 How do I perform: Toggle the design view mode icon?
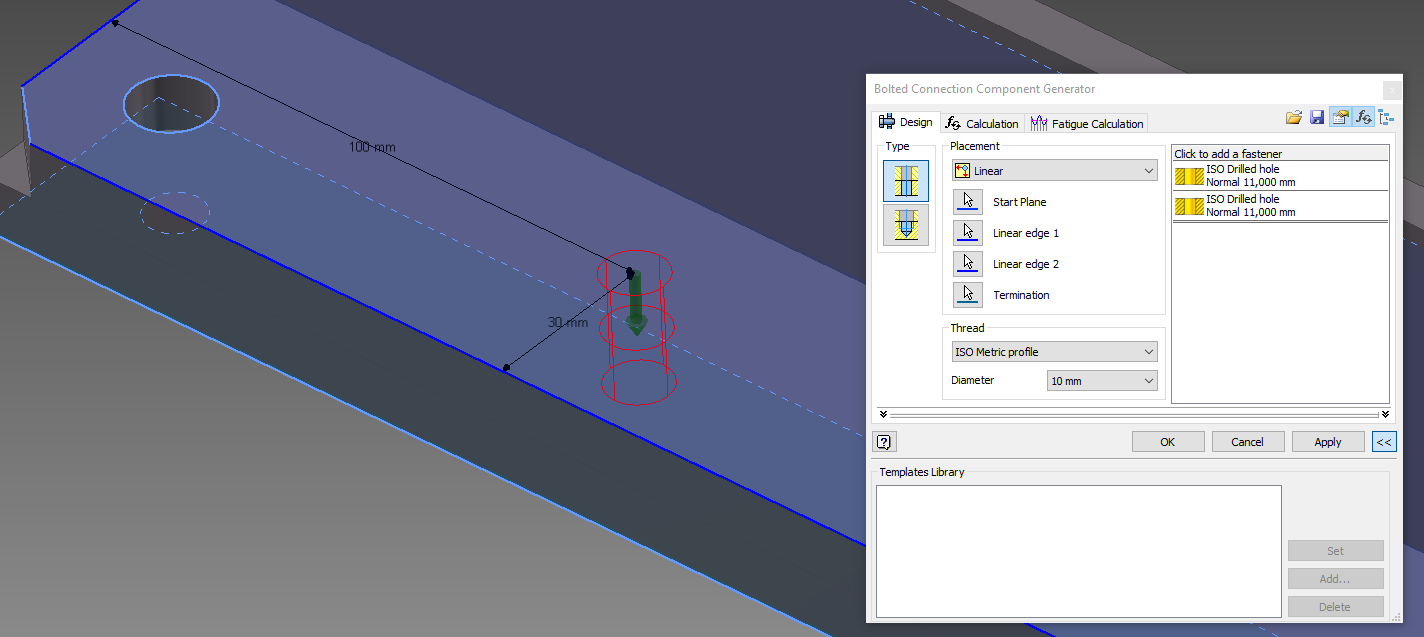click(x=1340, y=117)
